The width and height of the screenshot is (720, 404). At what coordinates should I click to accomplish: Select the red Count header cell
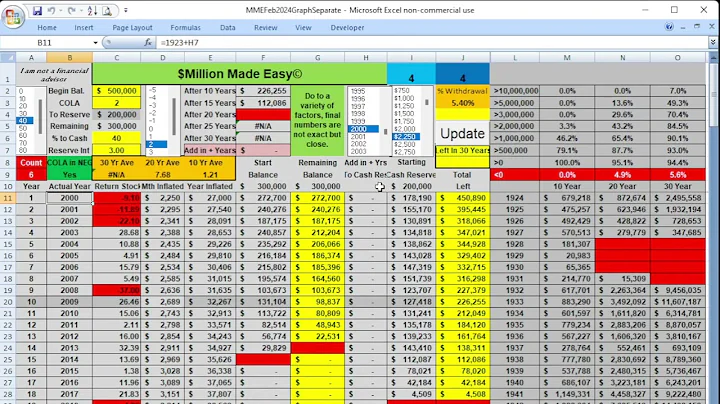tap(31, 163)
